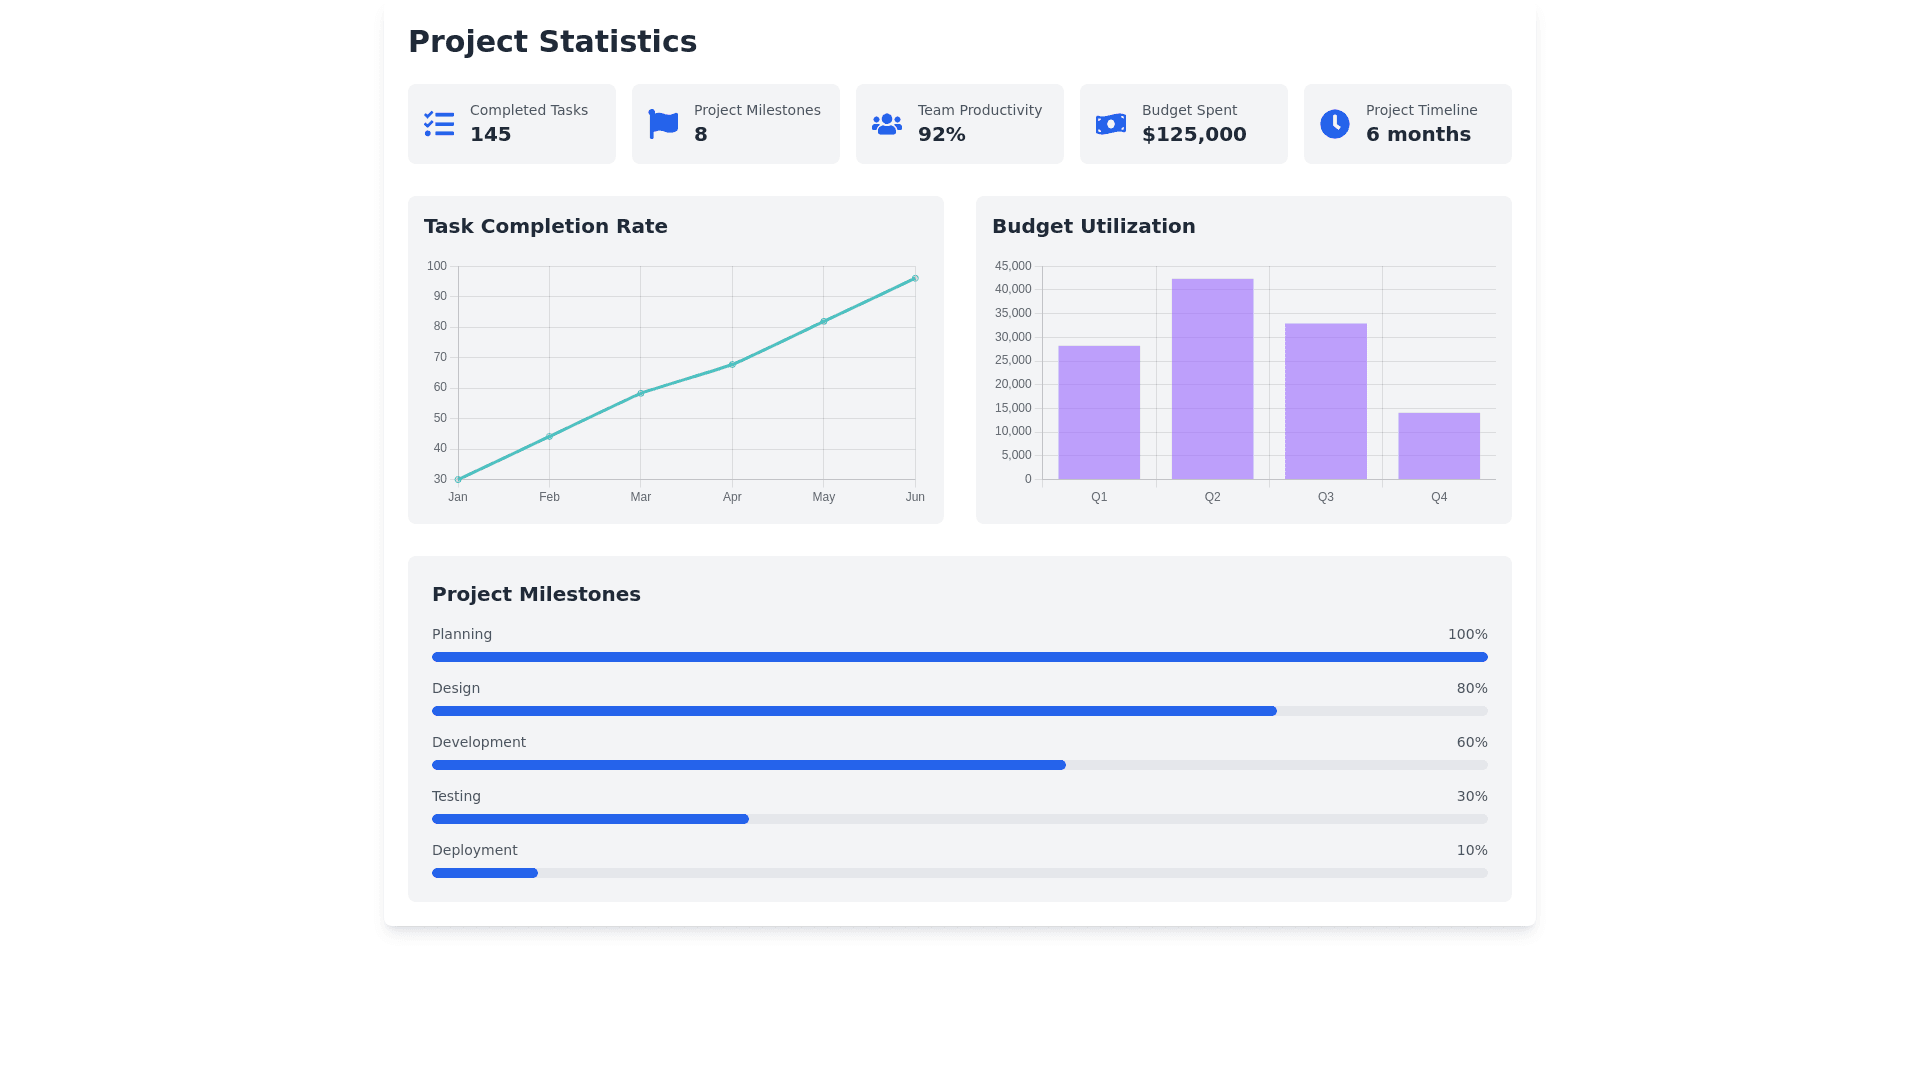Image resolution: width=1920 pixels, height=1080 pixels.
Task: Click the Development progress bar fill
Action: click(748, 765)
